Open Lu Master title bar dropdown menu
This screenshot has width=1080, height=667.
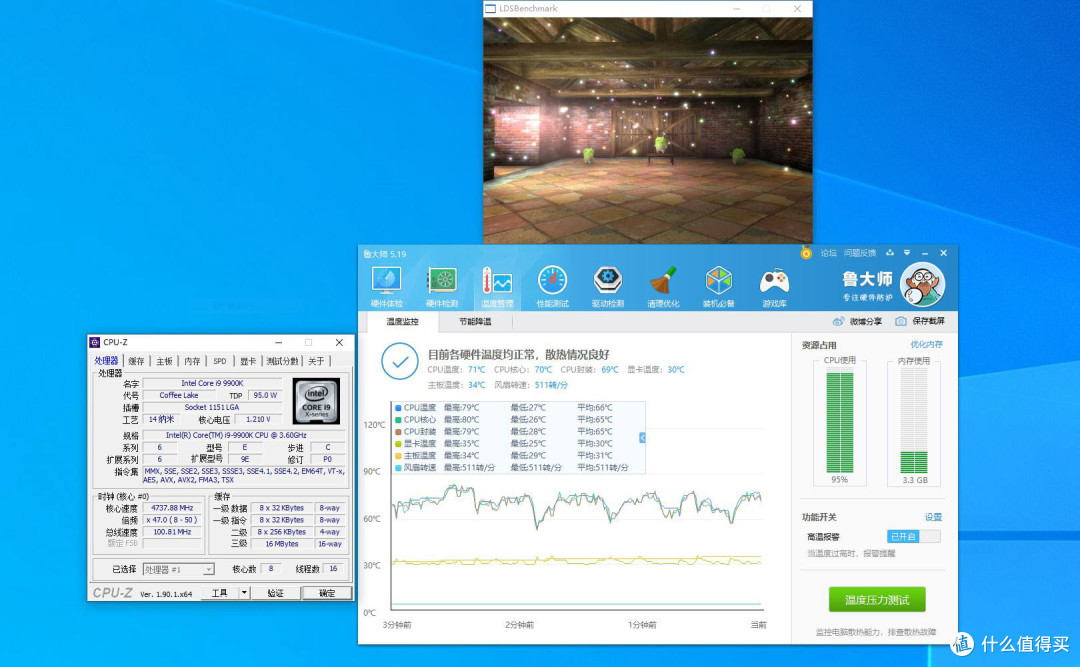[x=906, y=253]
